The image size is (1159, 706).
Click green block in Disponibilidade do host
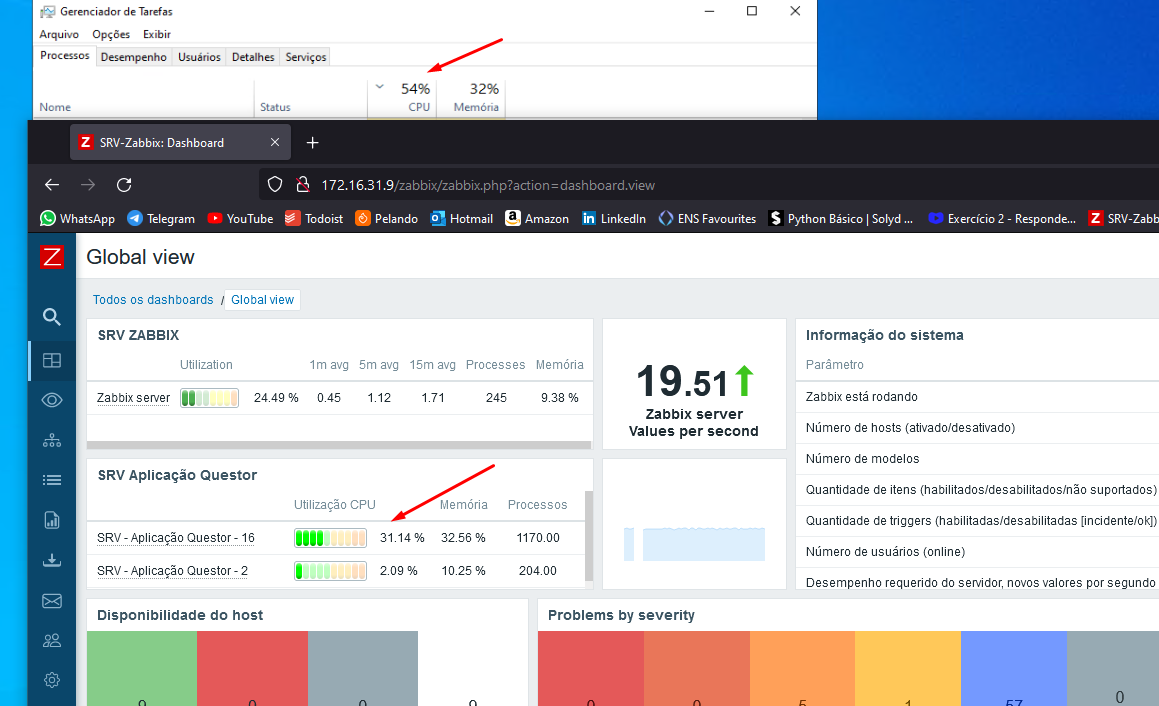pyautogui.click(x=142, y=668)
